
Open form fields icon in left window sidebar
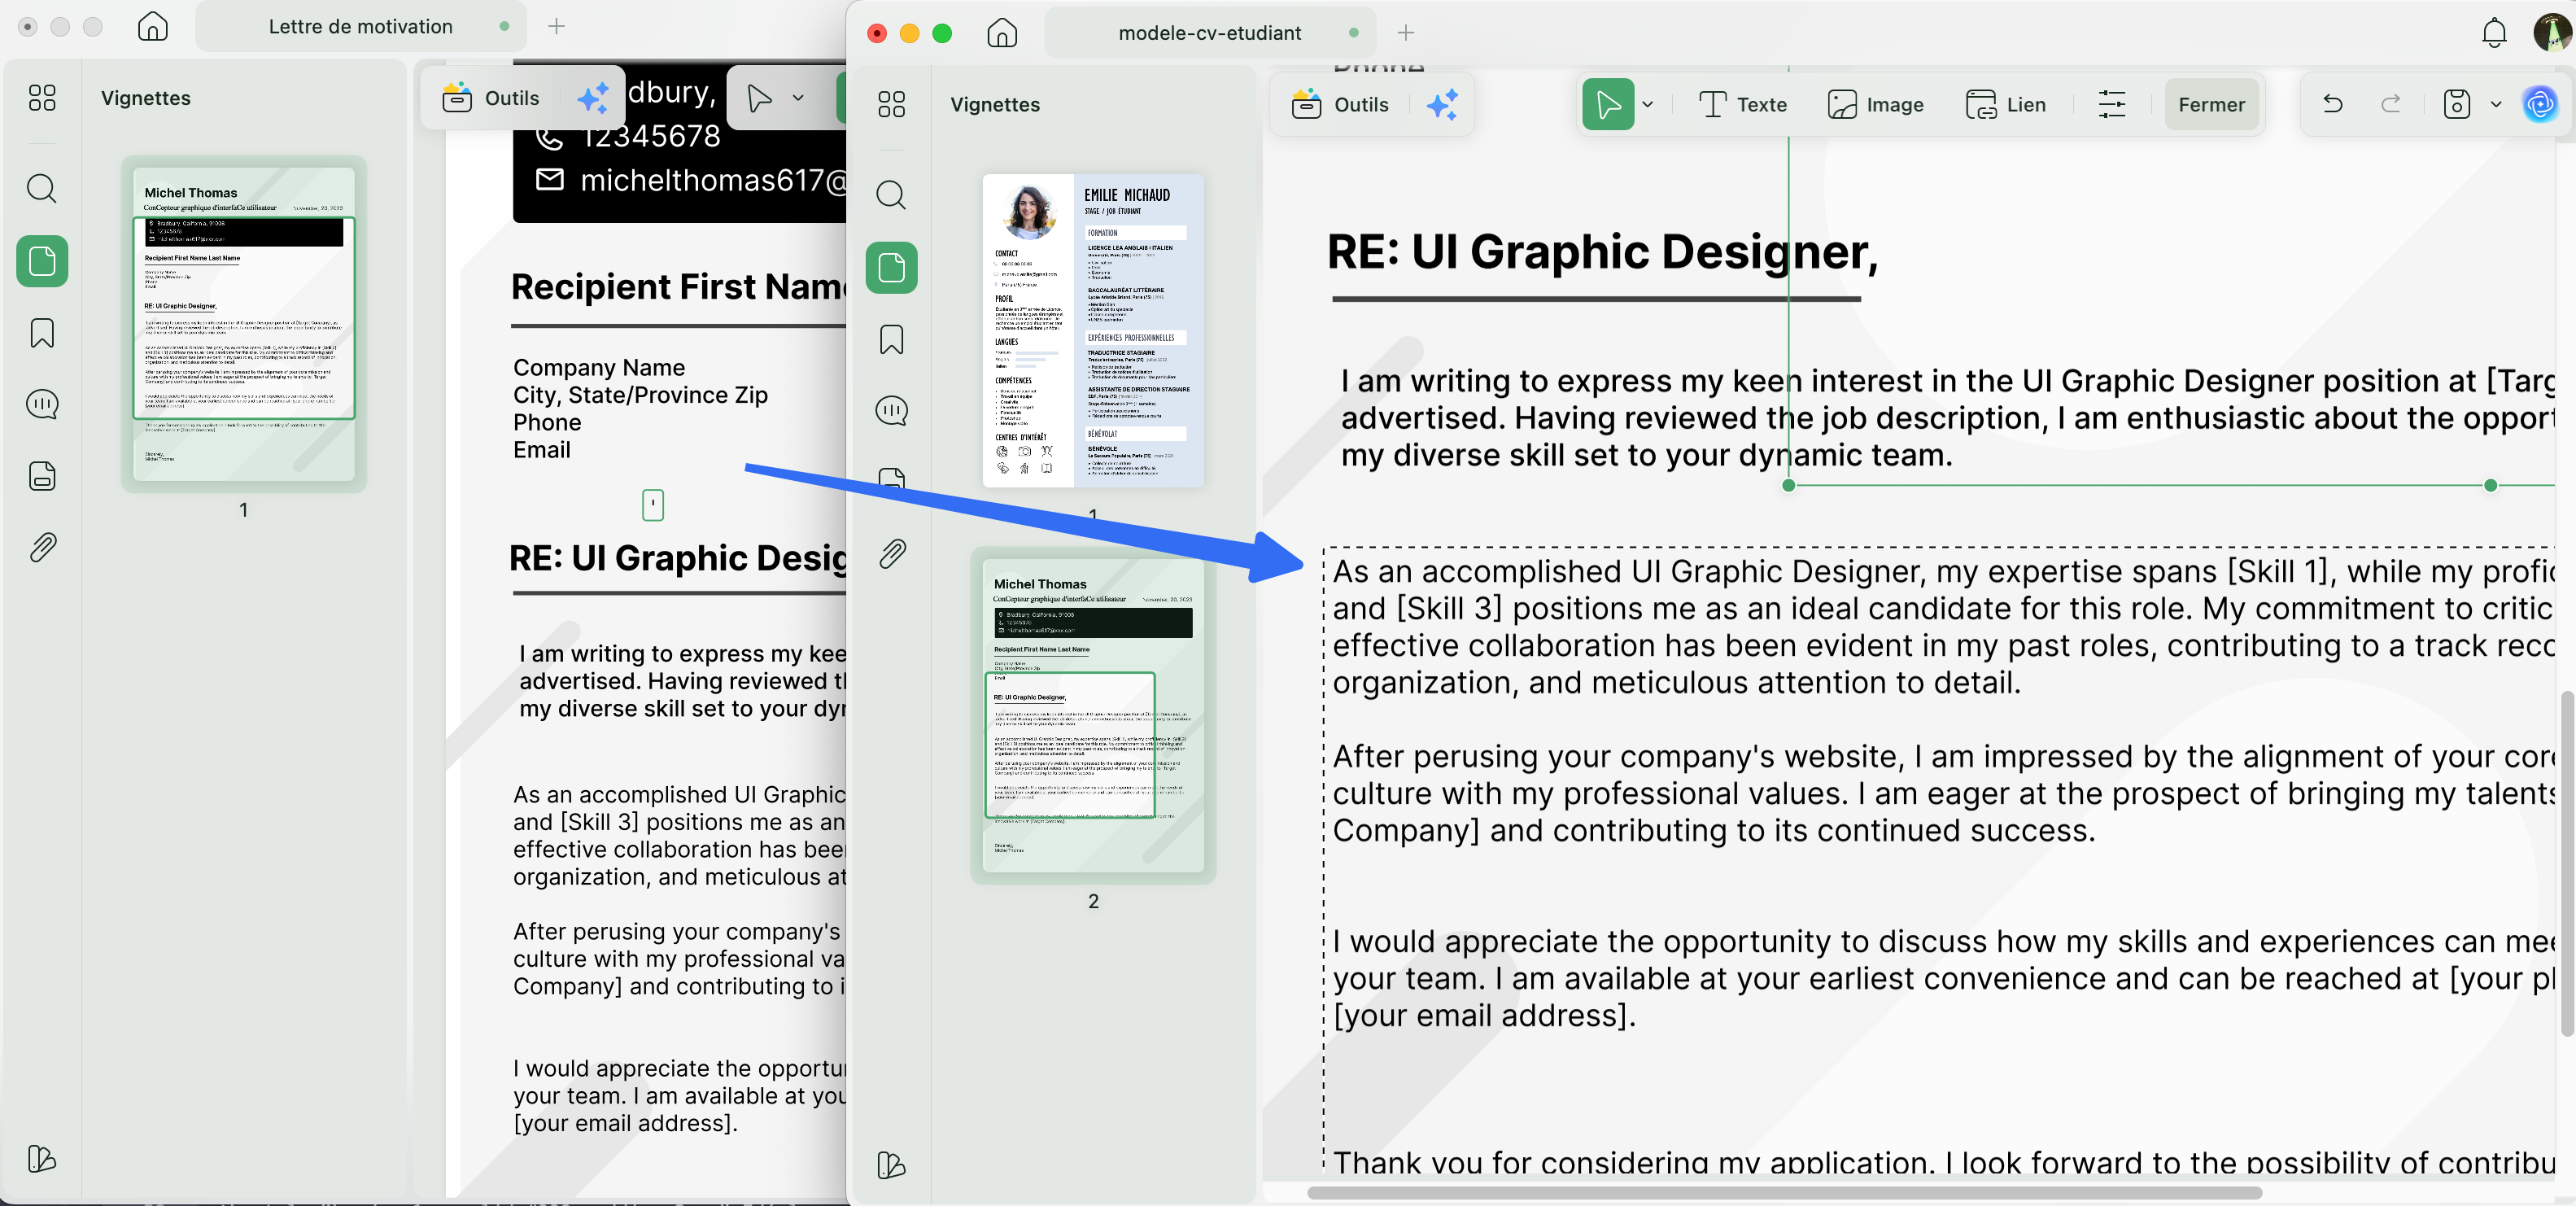[42, 476]
